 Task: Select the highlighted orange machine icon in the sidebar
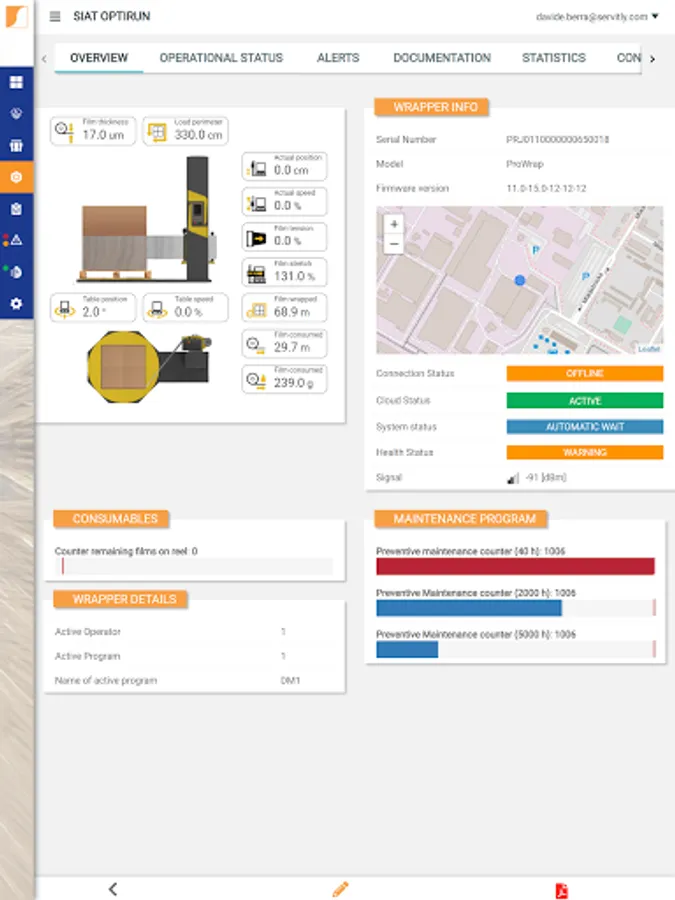click(x=16, y=177)
